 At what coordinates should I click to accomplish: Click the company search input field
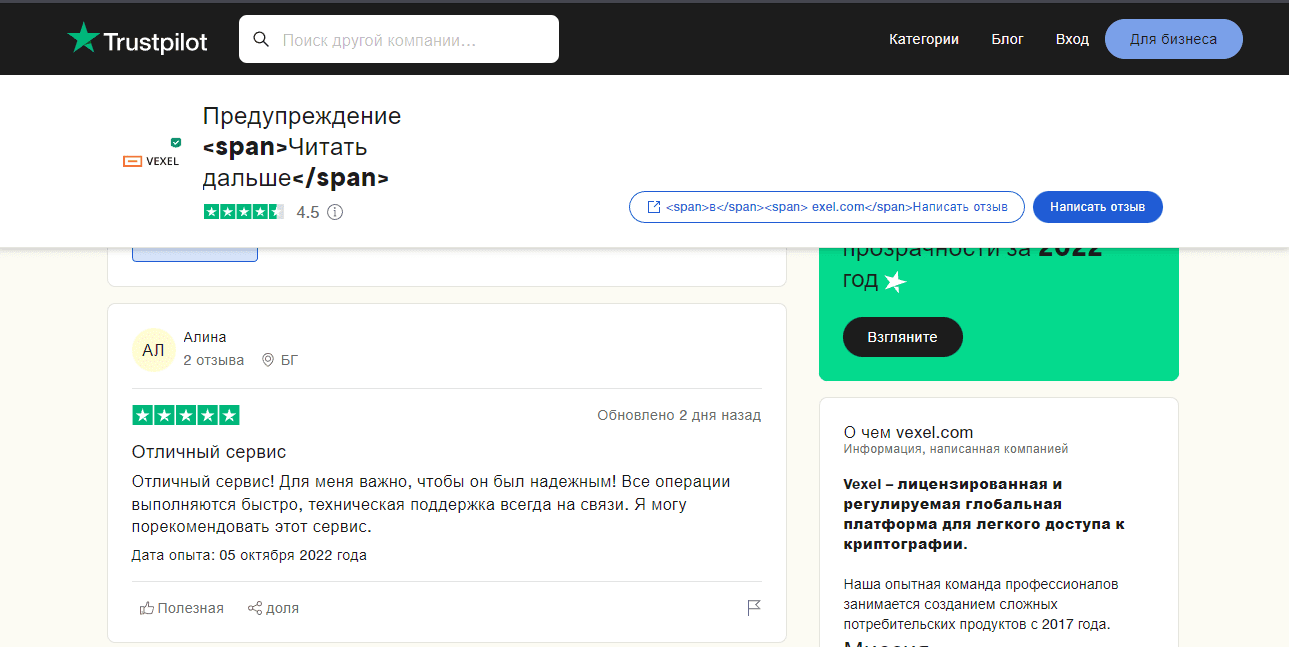400,38
